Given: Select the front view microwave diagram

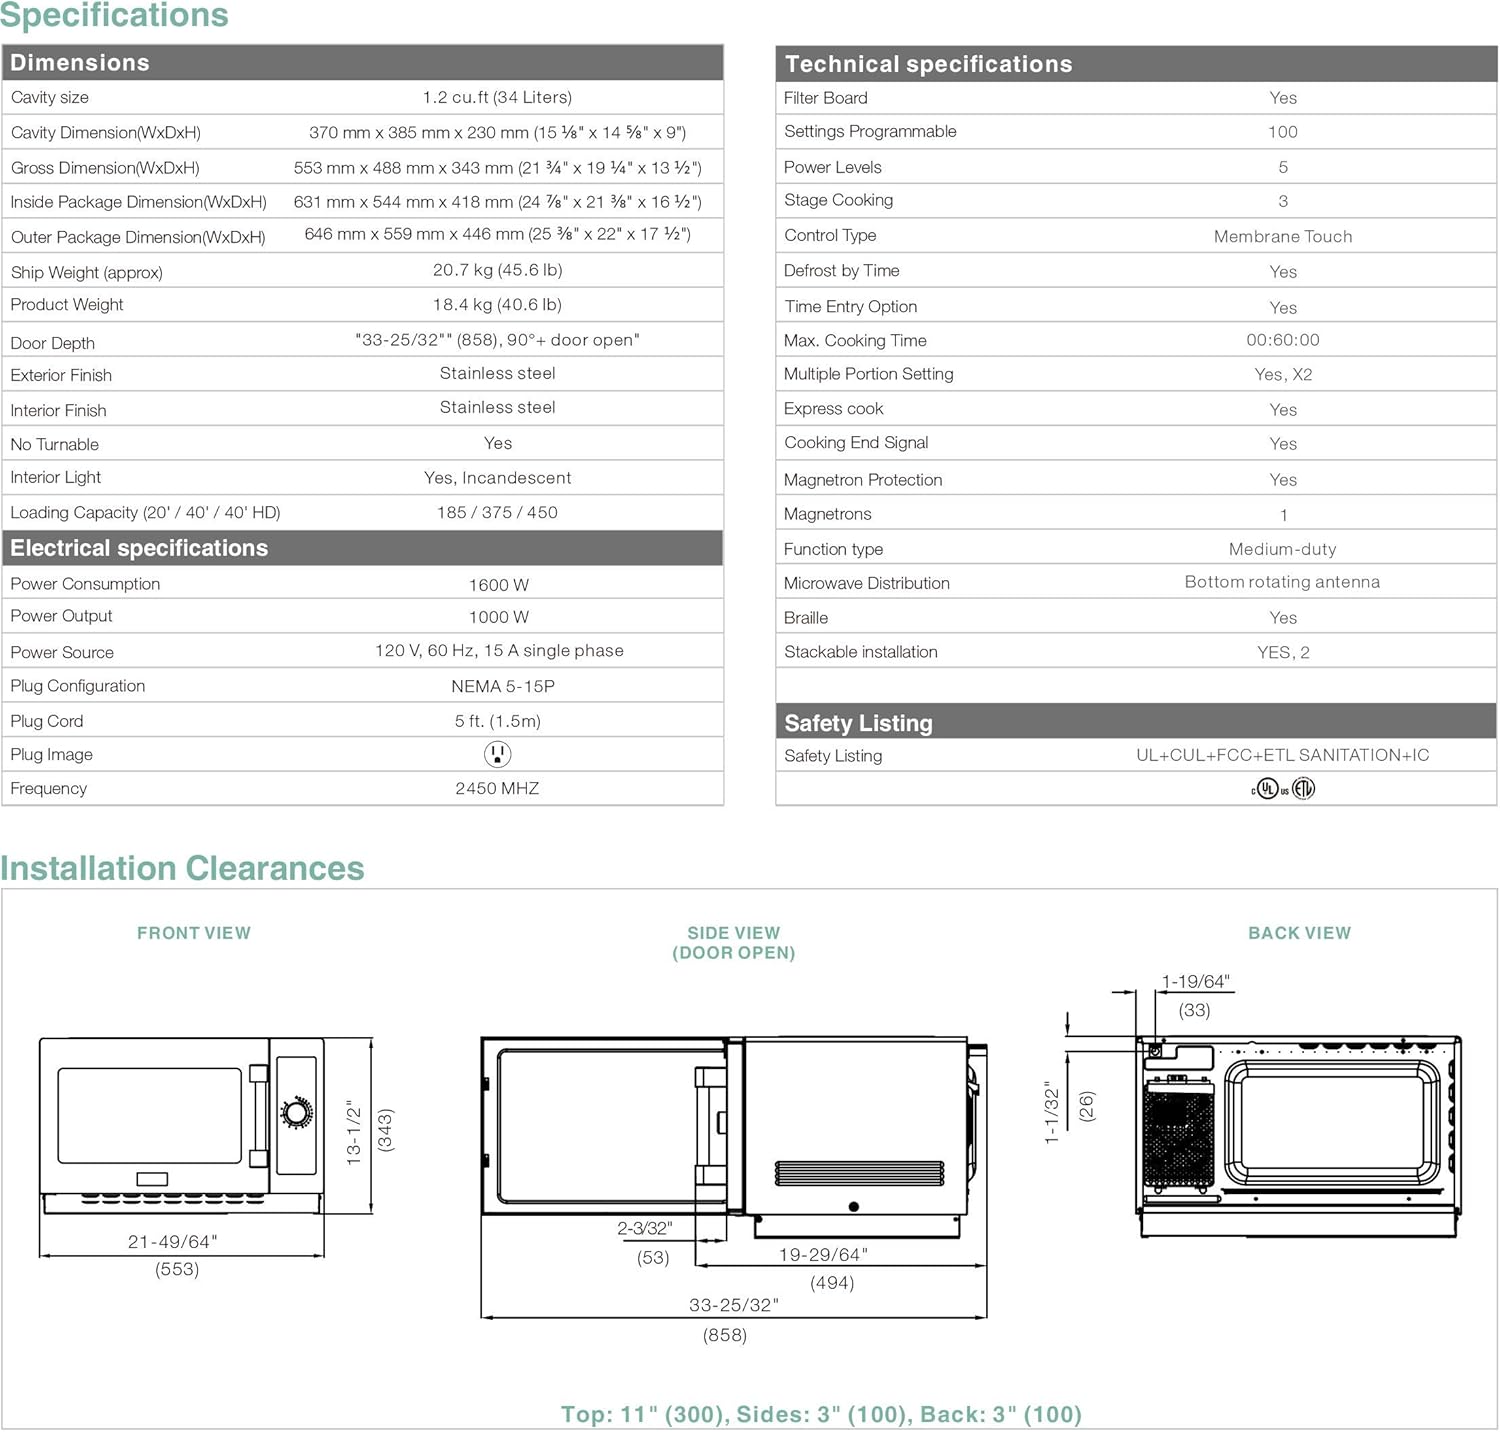Looking at the screenshot, I should (182, 1125).
